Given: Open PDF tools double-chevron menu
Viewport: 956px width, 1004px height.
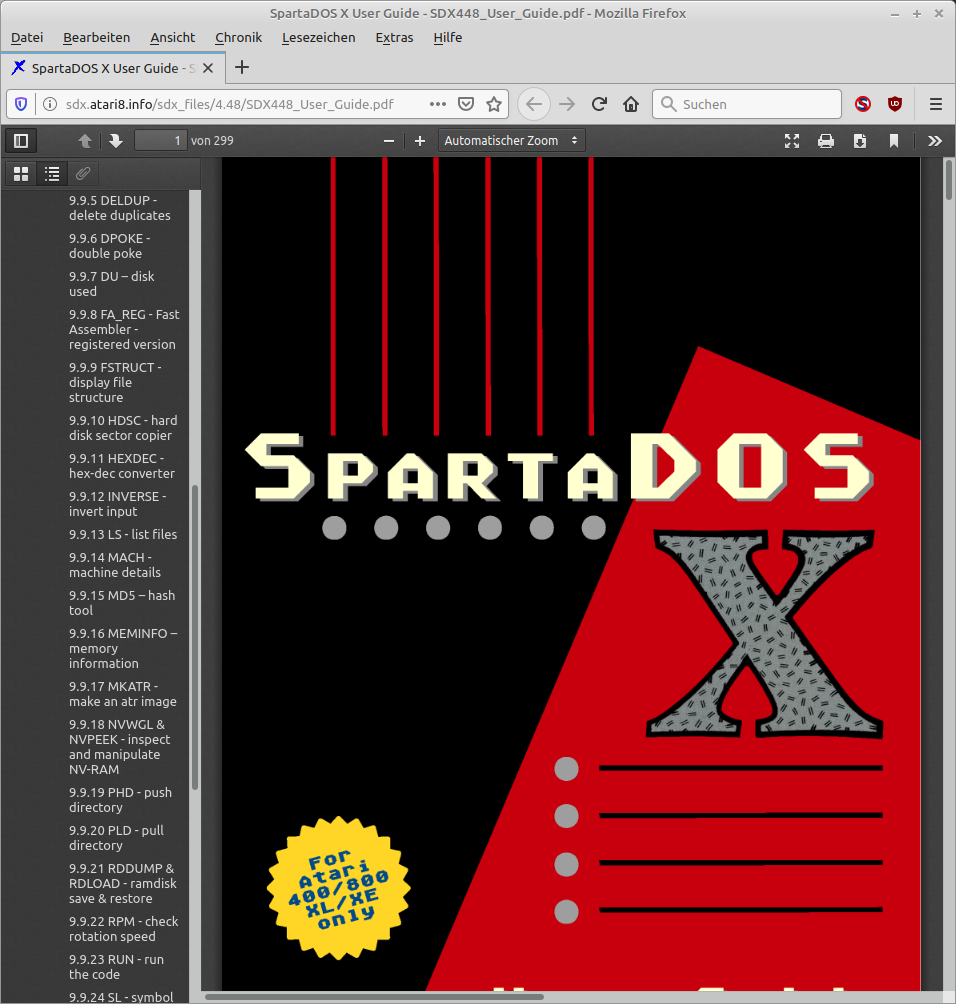Looking at the screenshot, I should [x=935, y=141].
